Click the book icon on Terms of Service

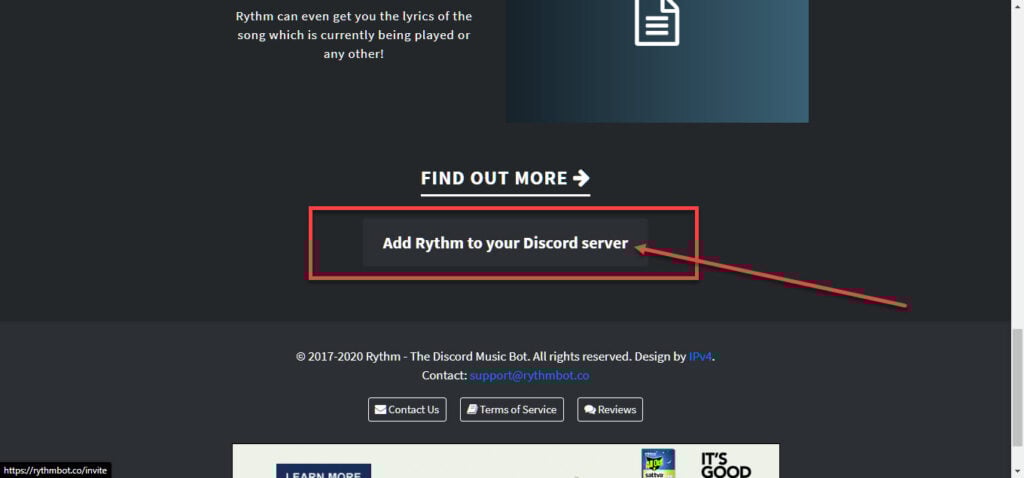pyautogui.click(x=473, y=410)
